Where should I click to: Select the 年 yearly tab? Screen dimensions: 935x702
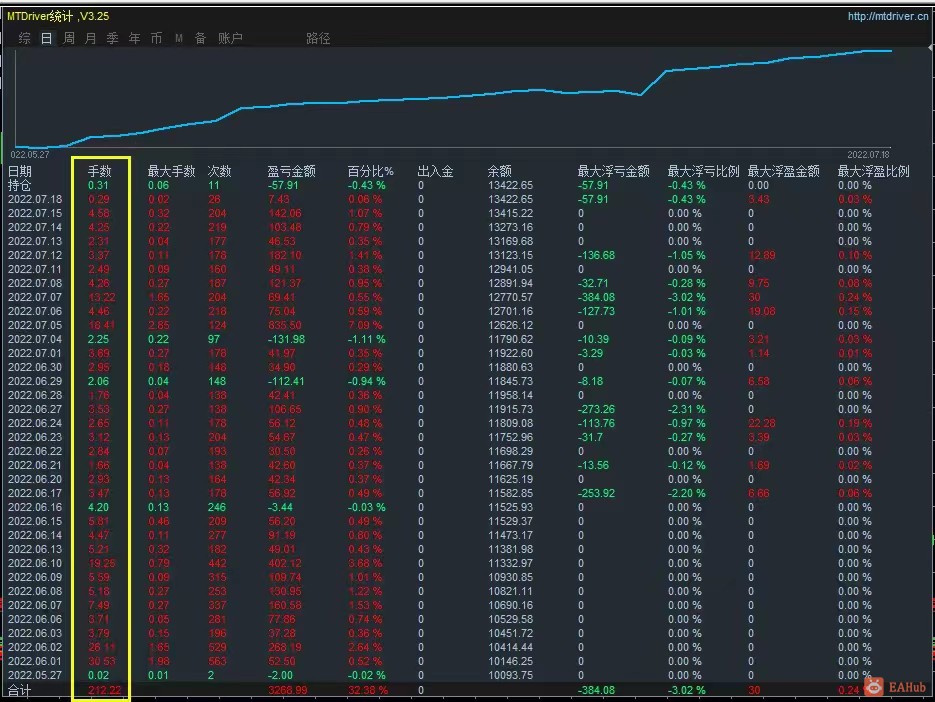135,38
